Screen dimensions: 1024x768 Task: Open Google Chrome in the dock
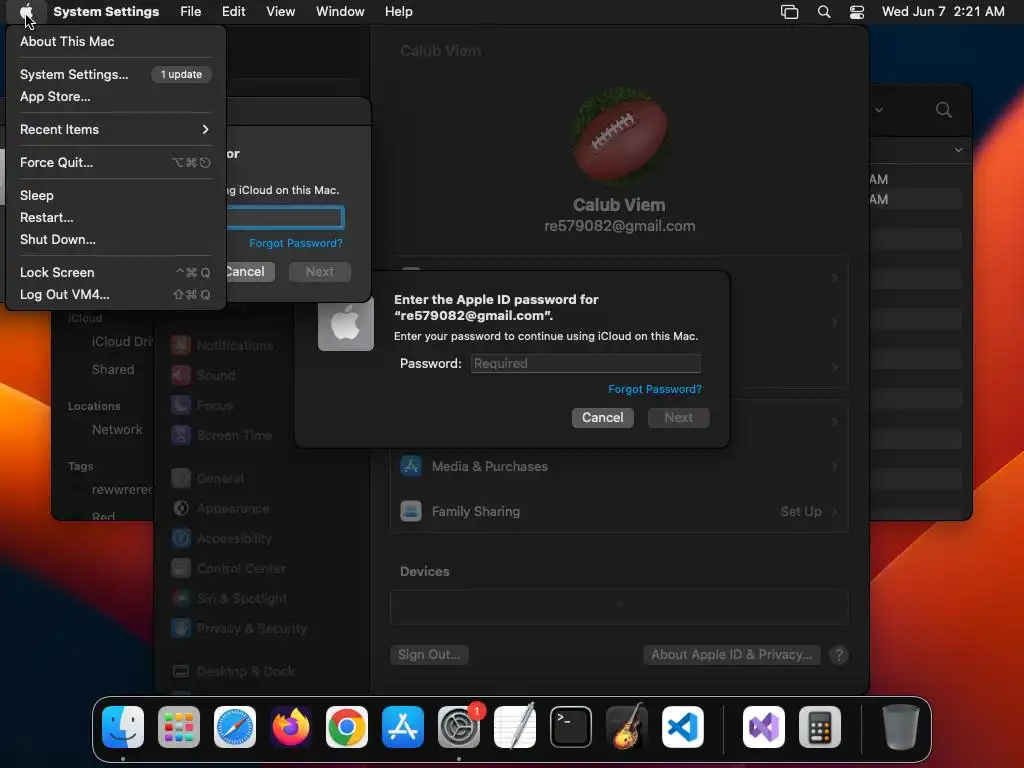[x=347, y=727]
